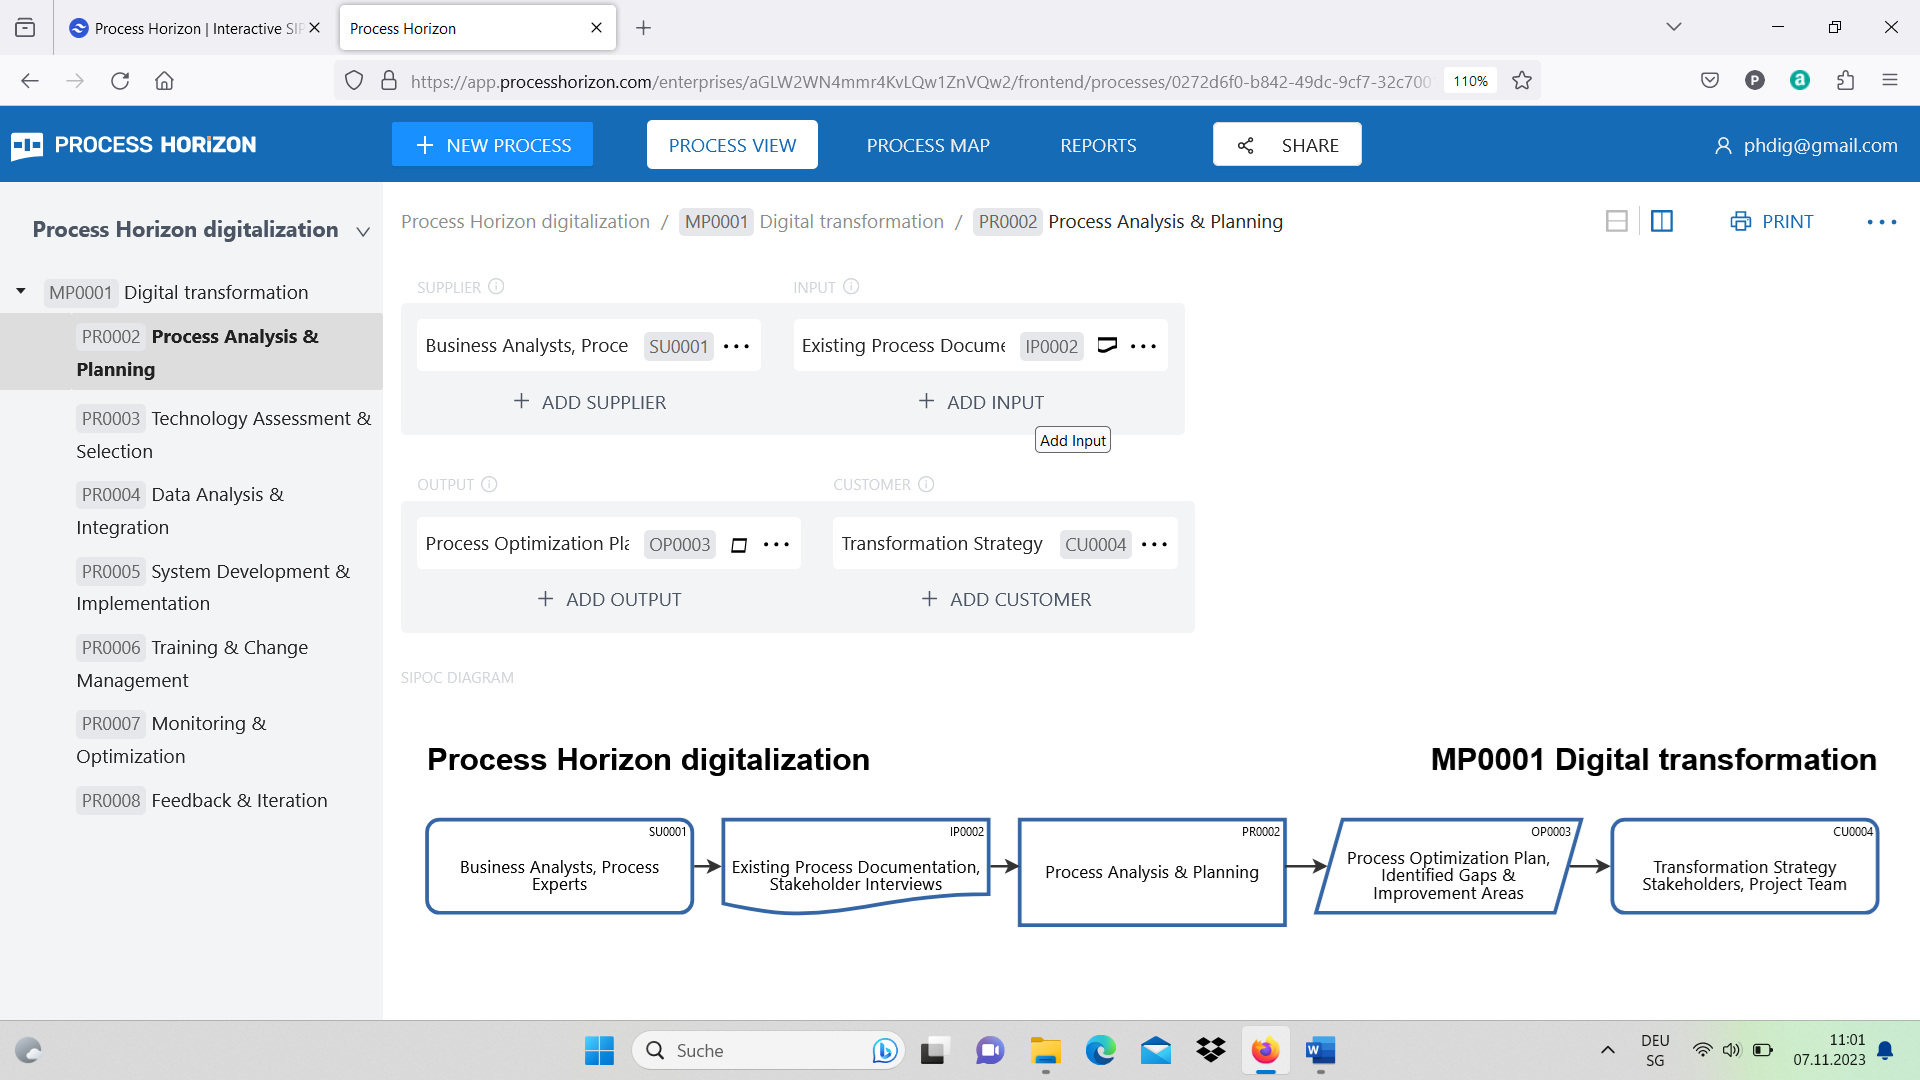Show Customer info tooltip icon
Viewport: 1920px width, 1080px height.
[x=926, y=484]
